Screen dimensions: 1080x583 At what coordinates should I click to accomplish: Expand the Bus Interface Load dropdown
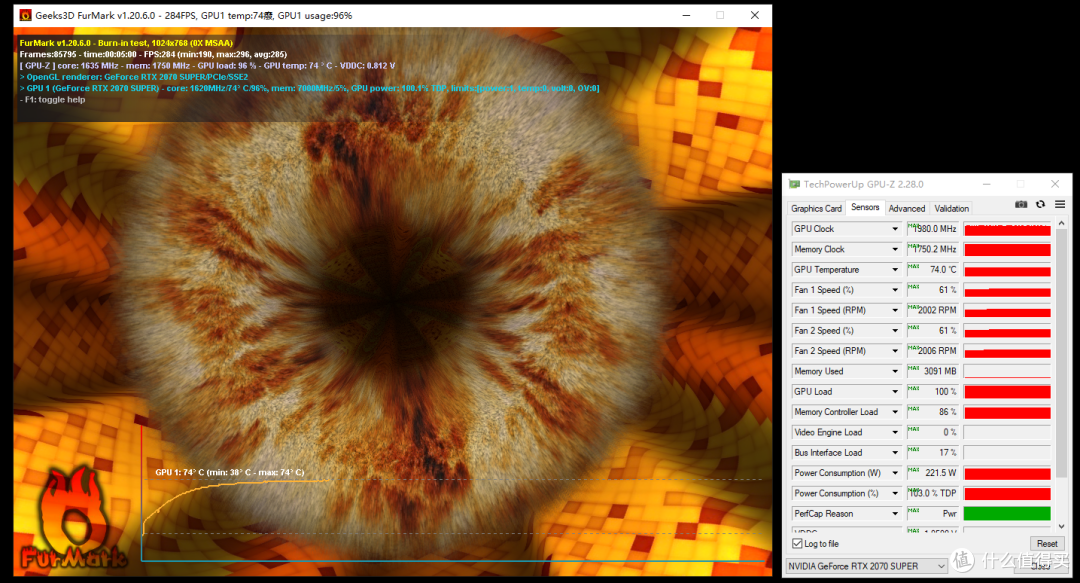895,453
